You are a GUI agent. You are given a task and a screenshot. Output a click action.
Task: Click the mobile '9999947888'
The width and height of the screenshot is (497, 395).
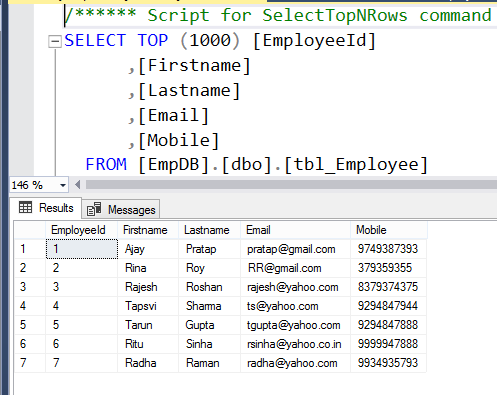(388, 344)
